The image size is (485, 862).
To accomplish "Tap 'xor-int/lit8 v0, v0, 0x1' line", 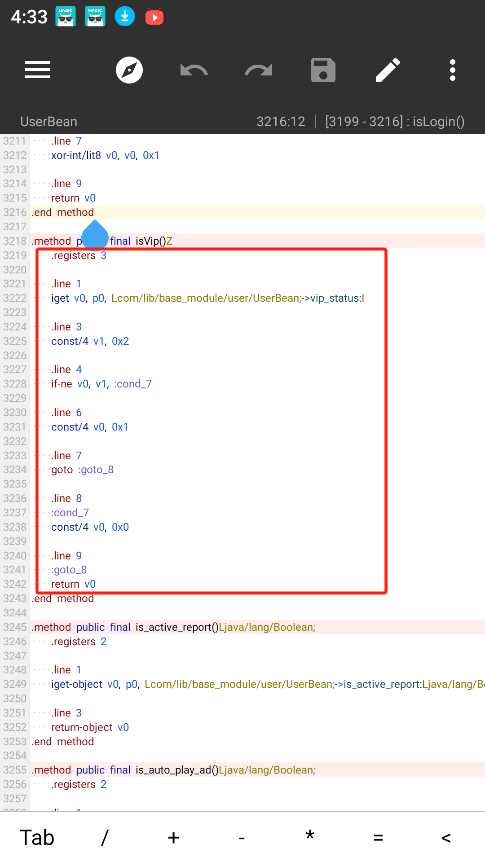I will click(106, 155).
